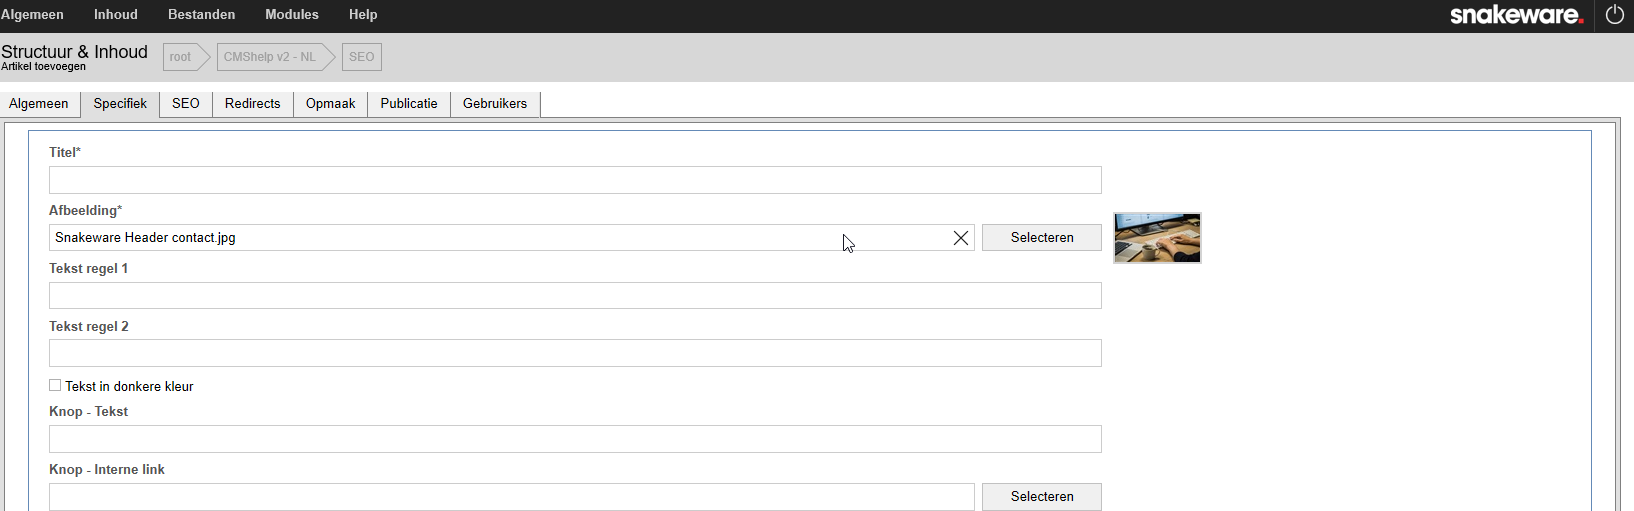The image size is (1634, 511).
Task: Switch to the Gebruikers tab
Action: (495, 104)
